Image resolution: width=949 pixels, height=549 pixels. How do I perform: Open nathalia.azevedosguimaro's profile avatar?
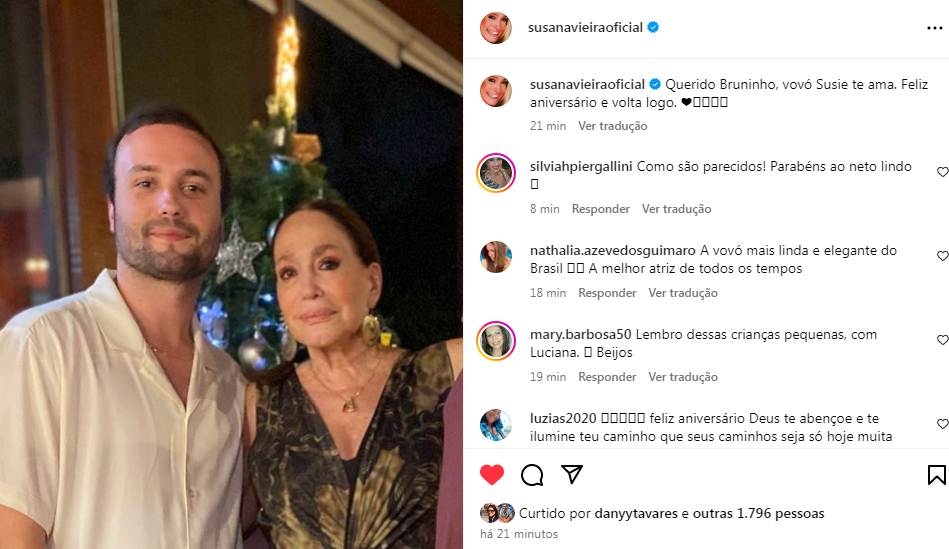(496, 257)
